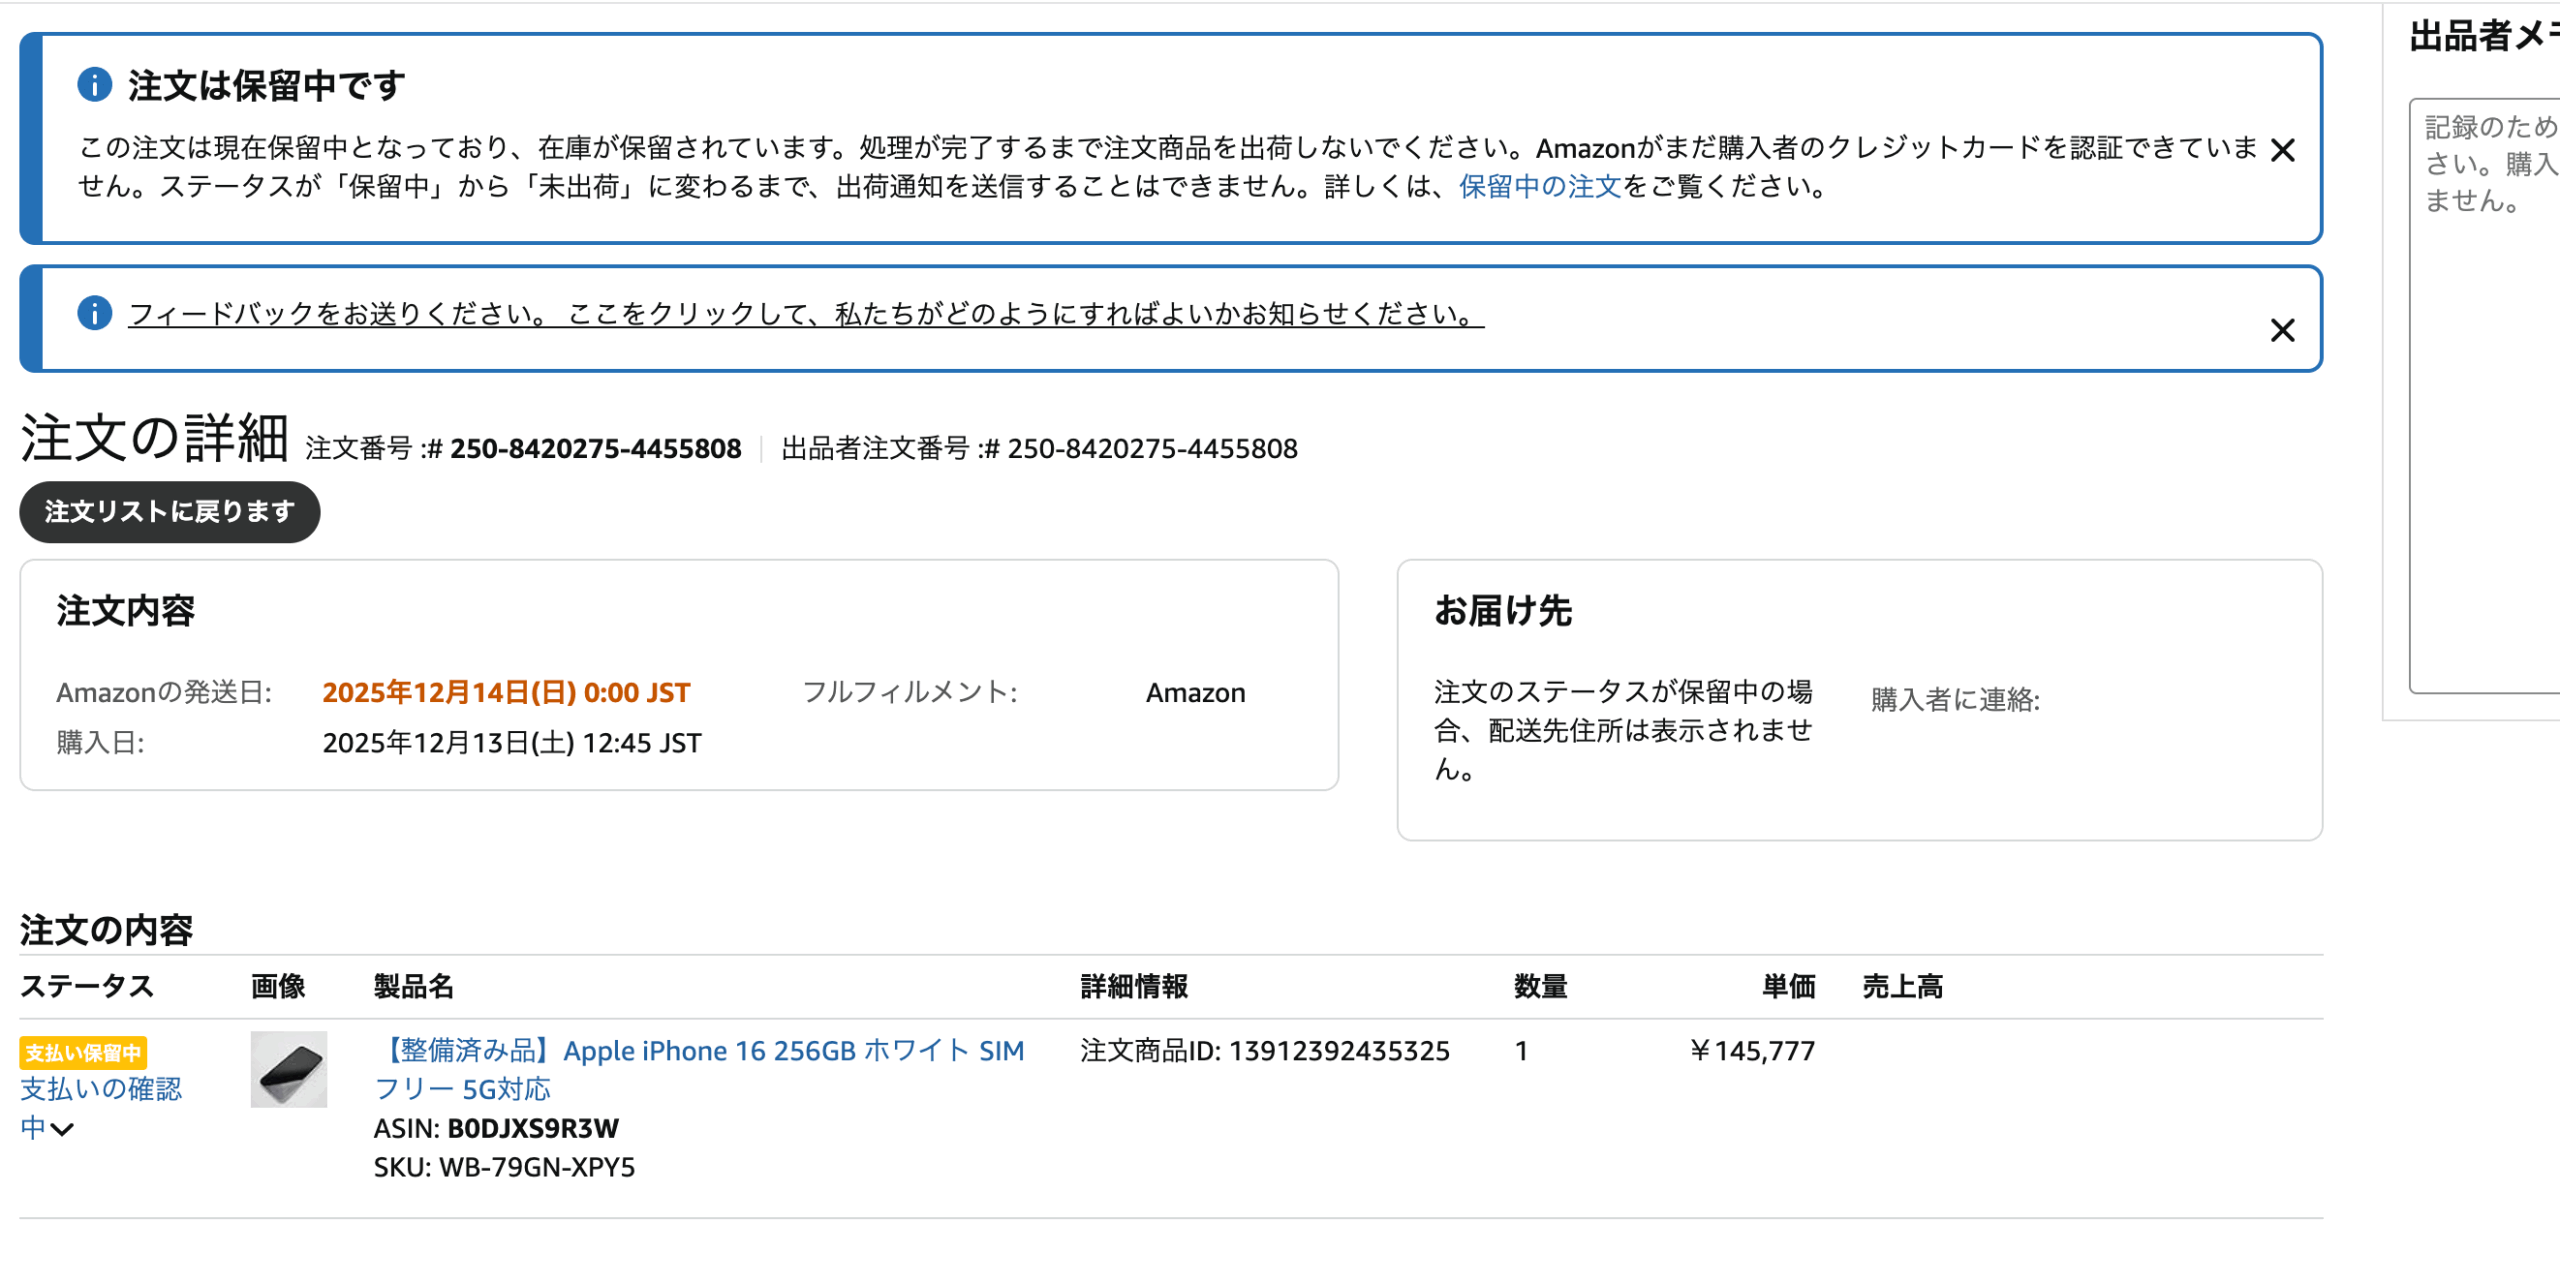Click info icon in pending order alert
This screenshot has height=1284, width=2560.
click(94, 85)
